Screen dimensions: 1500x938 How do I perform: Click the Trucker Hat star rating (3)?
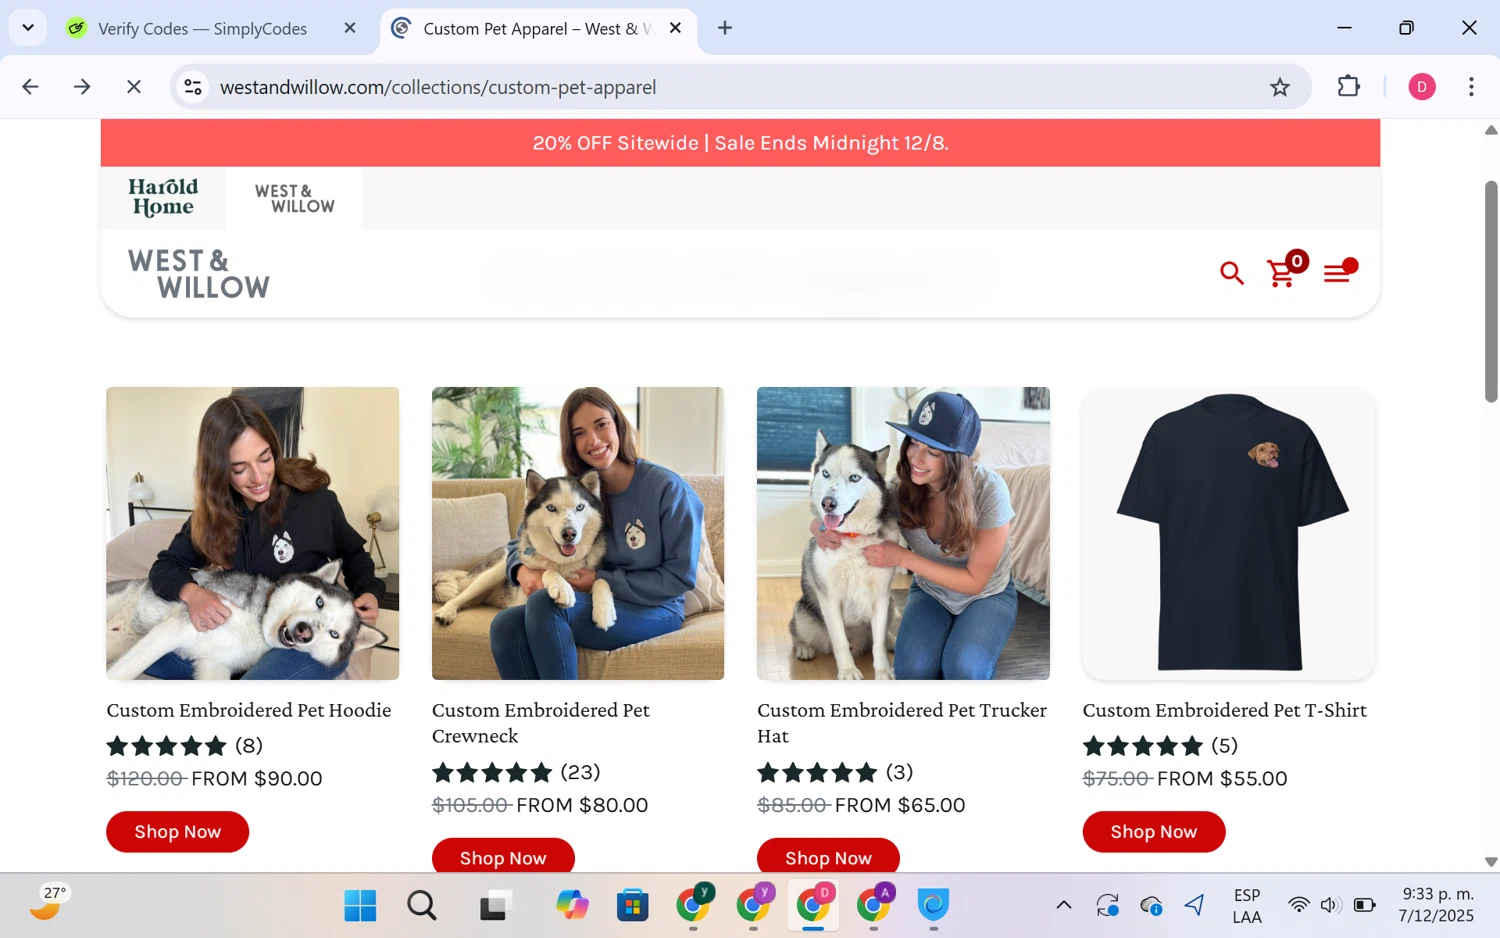pos(835,772)
